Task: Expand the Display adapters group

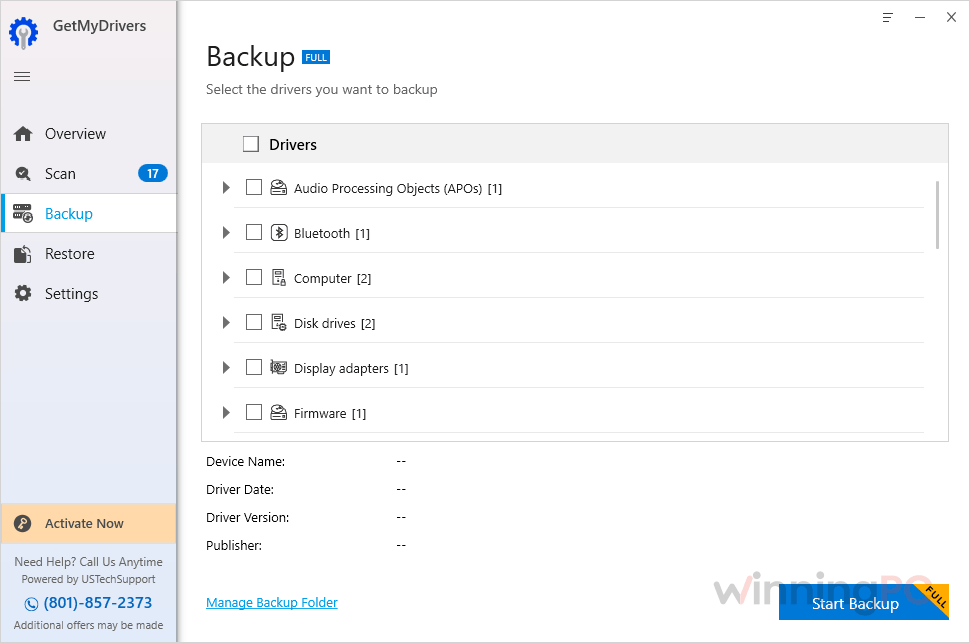Action: coord(226,368)
